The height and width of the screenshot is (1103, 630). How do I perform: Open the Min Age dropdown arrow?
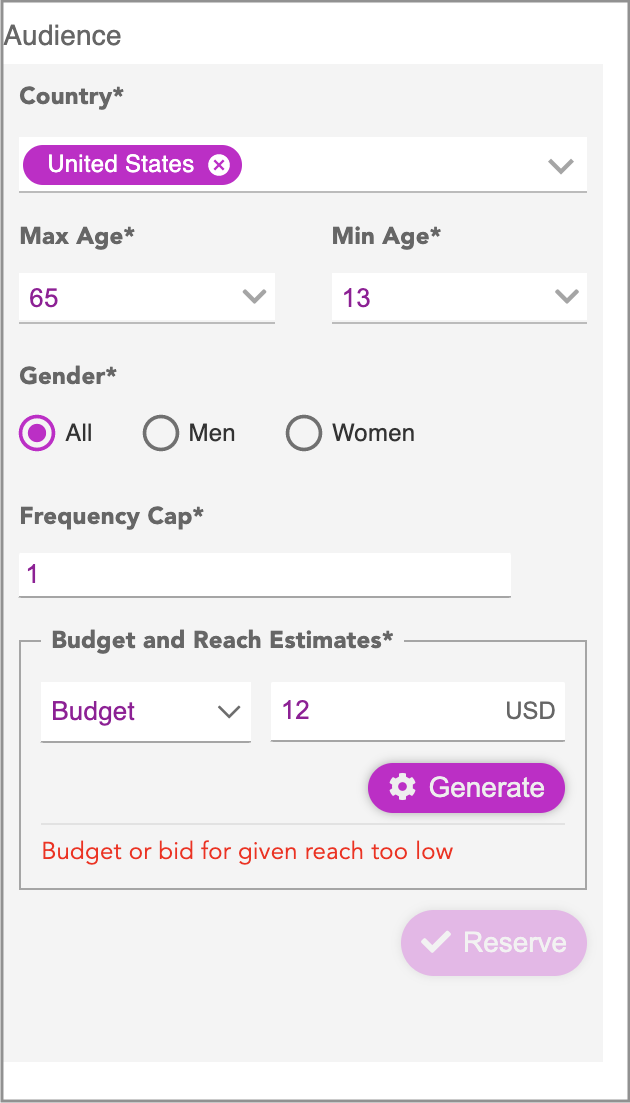[x=566, y=297]
